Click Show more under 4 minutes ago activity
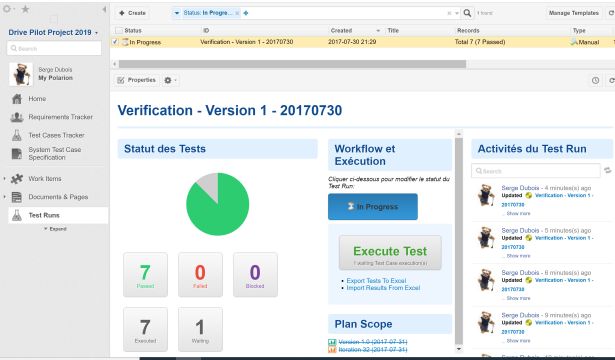Screen dimensions: 615x360 [518, 214]
